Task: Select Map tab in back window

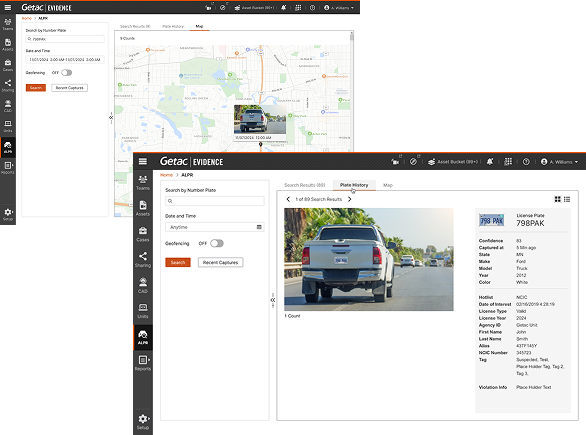Action: point(199,27)
